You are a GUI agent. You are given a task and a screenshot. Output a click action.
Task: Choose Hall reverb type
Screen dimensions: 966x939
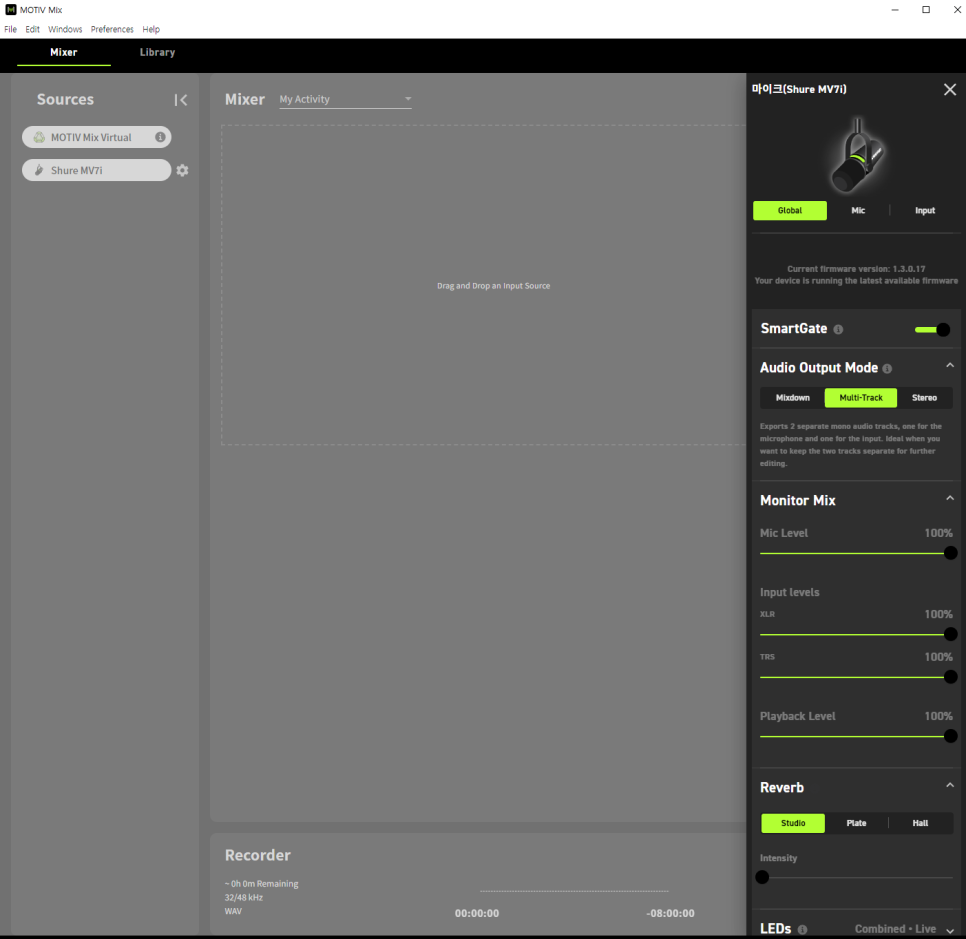pyautogui.click(x=920, y=823)
